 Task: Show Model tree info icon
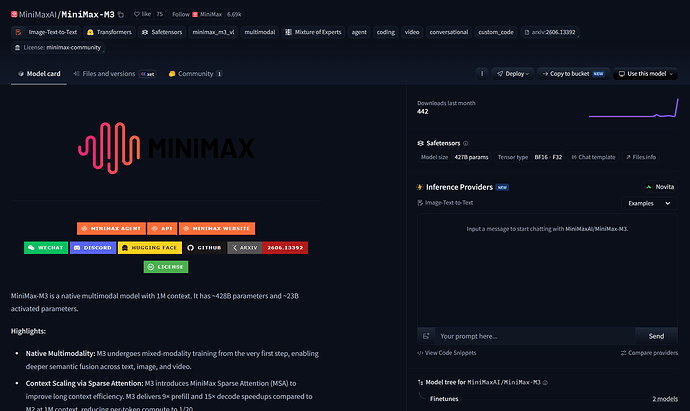[545, 383]
